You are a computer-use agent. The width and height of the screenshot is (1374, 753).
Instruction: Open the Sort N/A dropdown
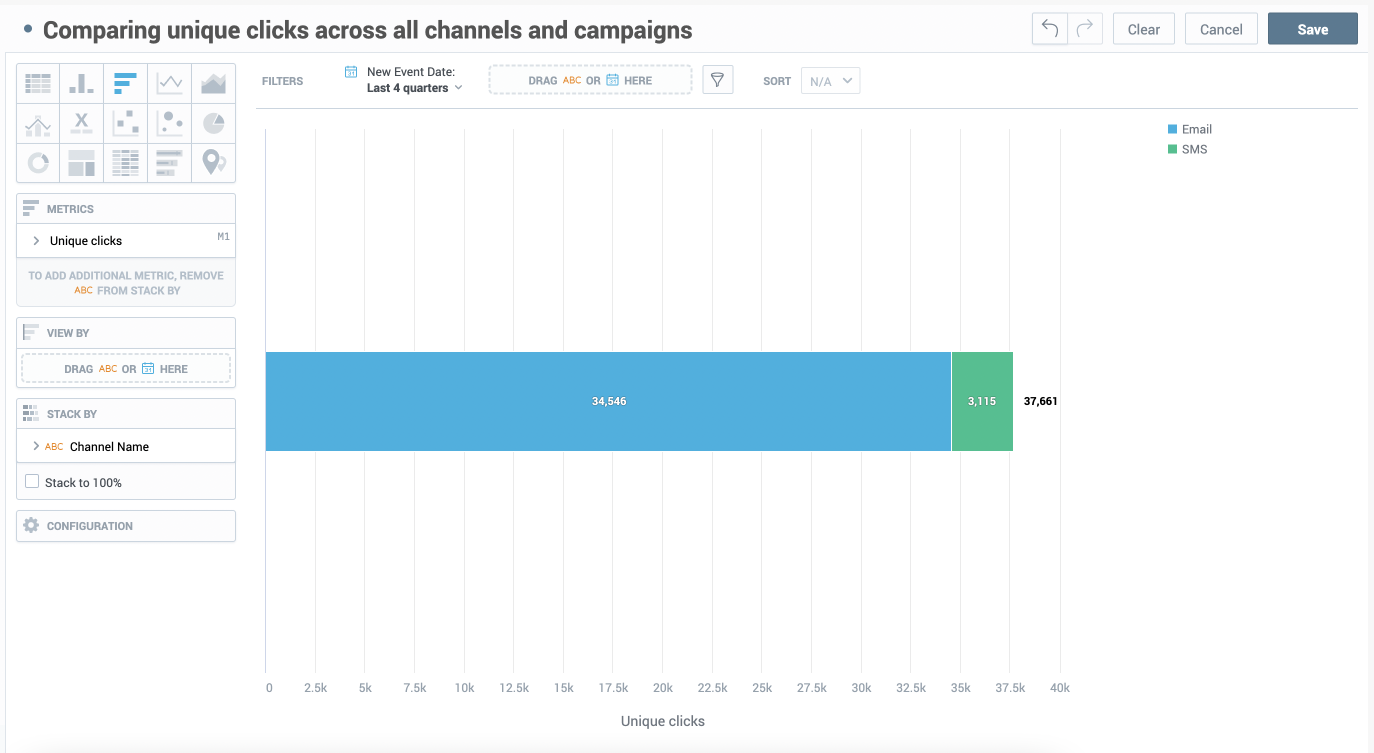(830, 81)
